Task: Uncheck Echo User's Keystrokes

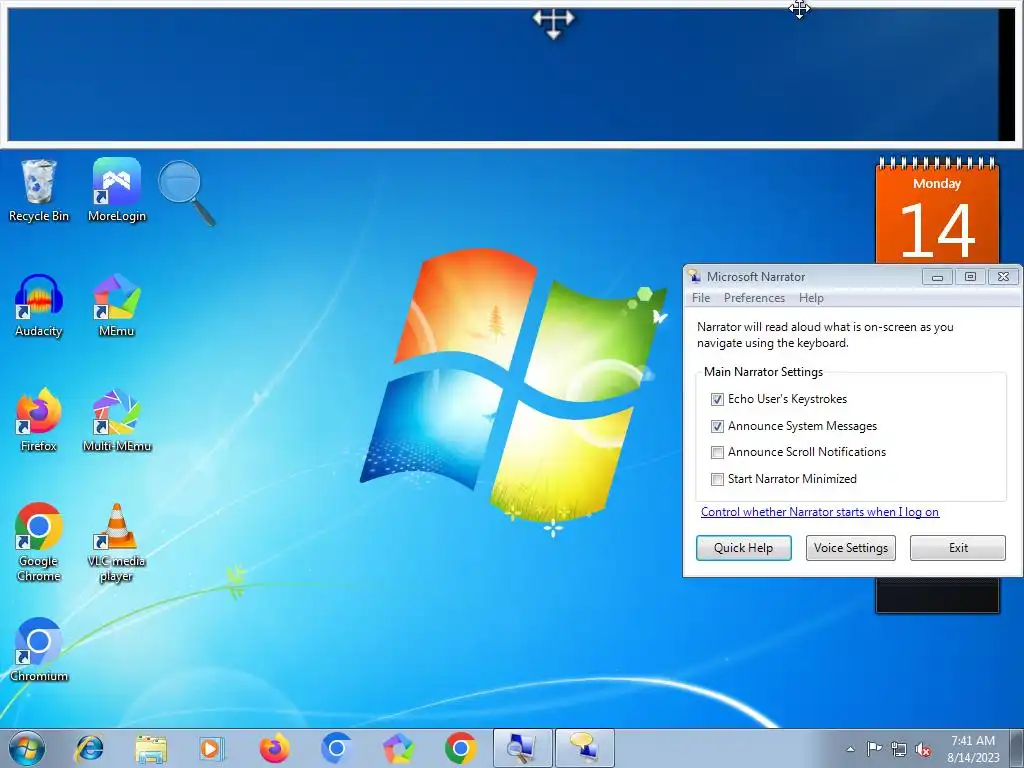Action: click(717, 399)
